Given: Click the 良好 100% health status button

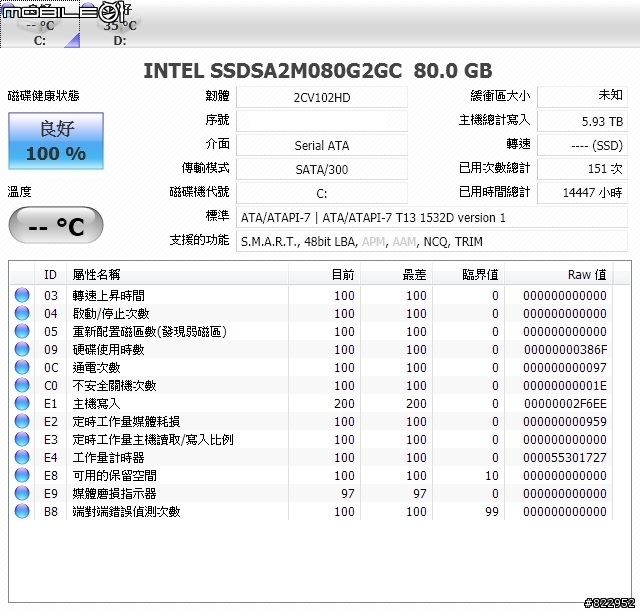Looking at the screenshot, I should (56, 141).
